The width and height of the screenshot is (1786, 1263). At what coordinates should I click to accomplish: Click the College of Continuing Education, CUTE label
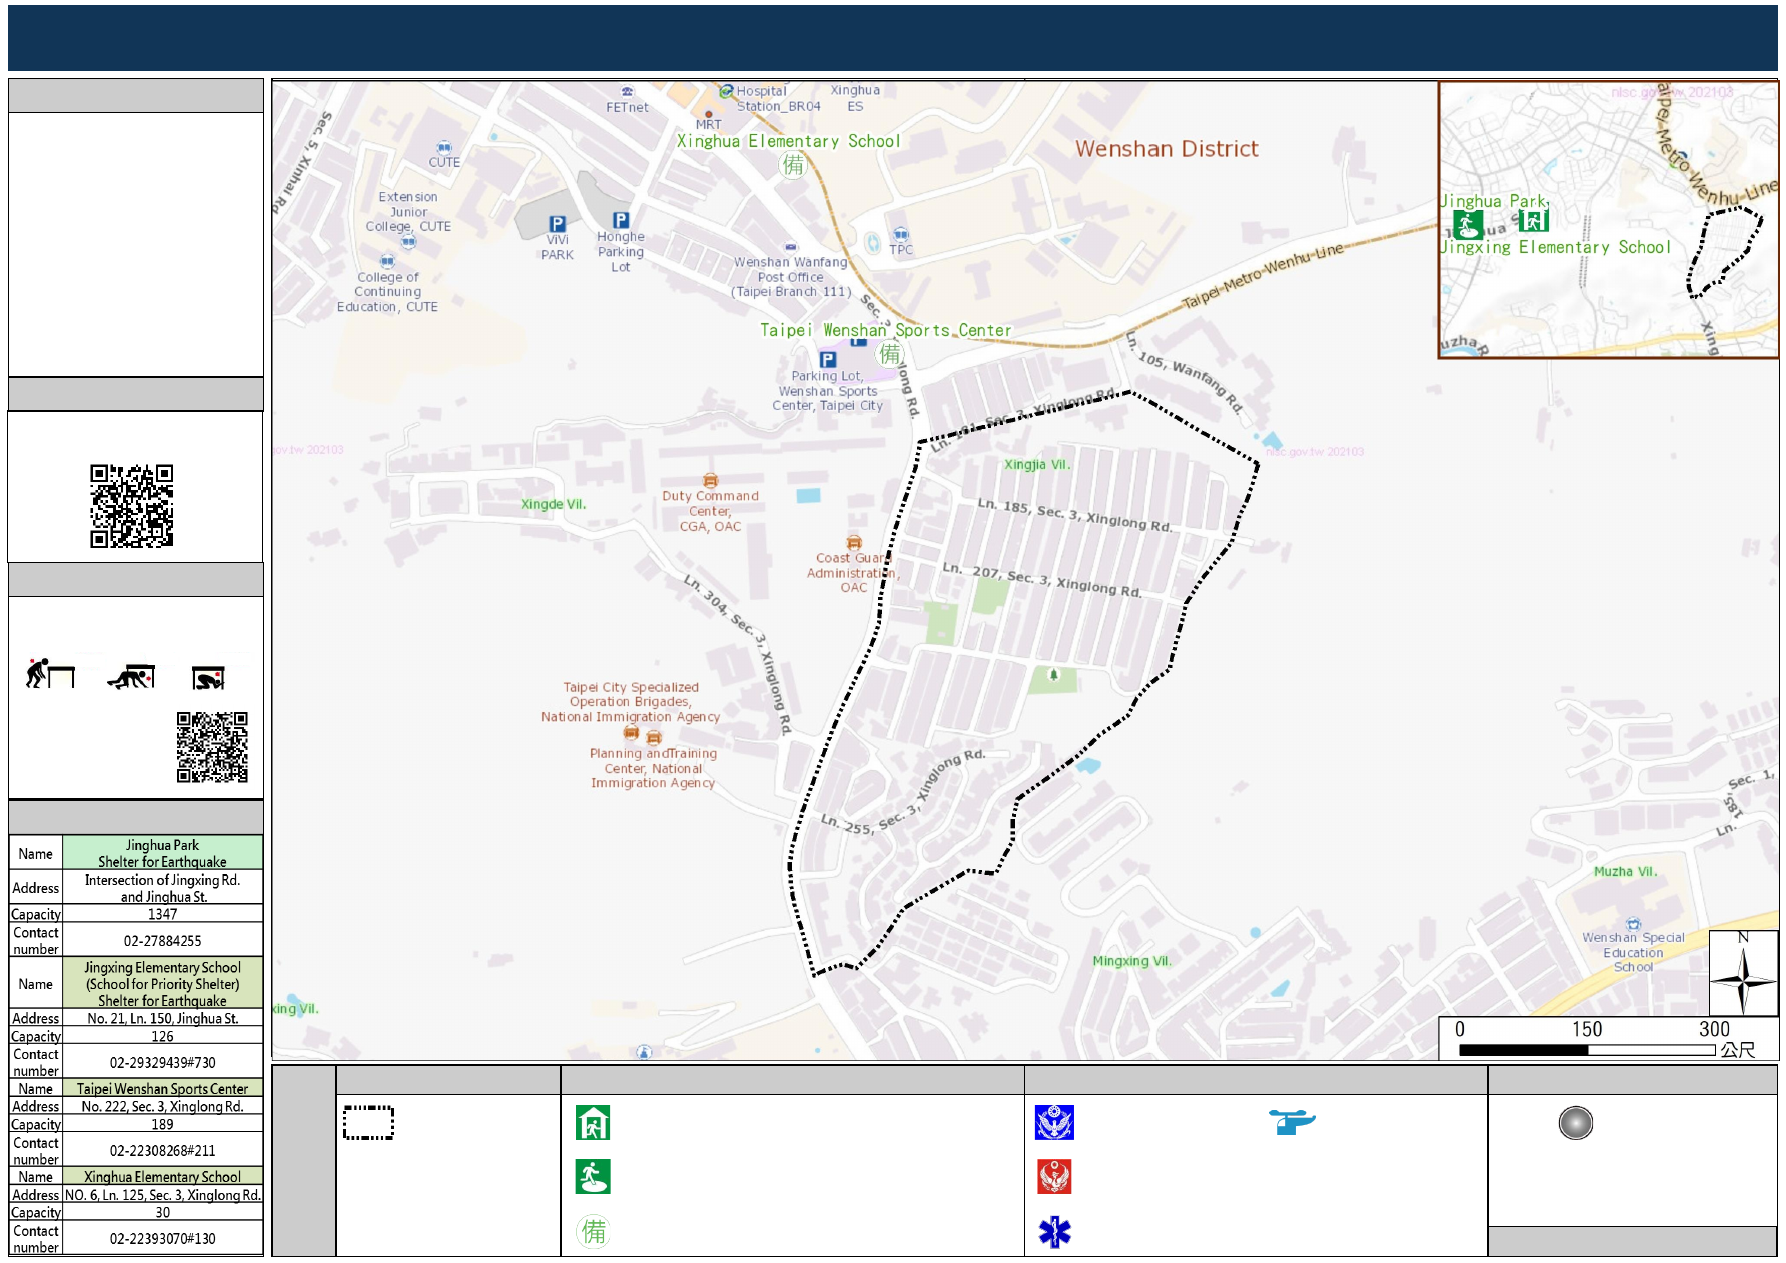point(387,292)
